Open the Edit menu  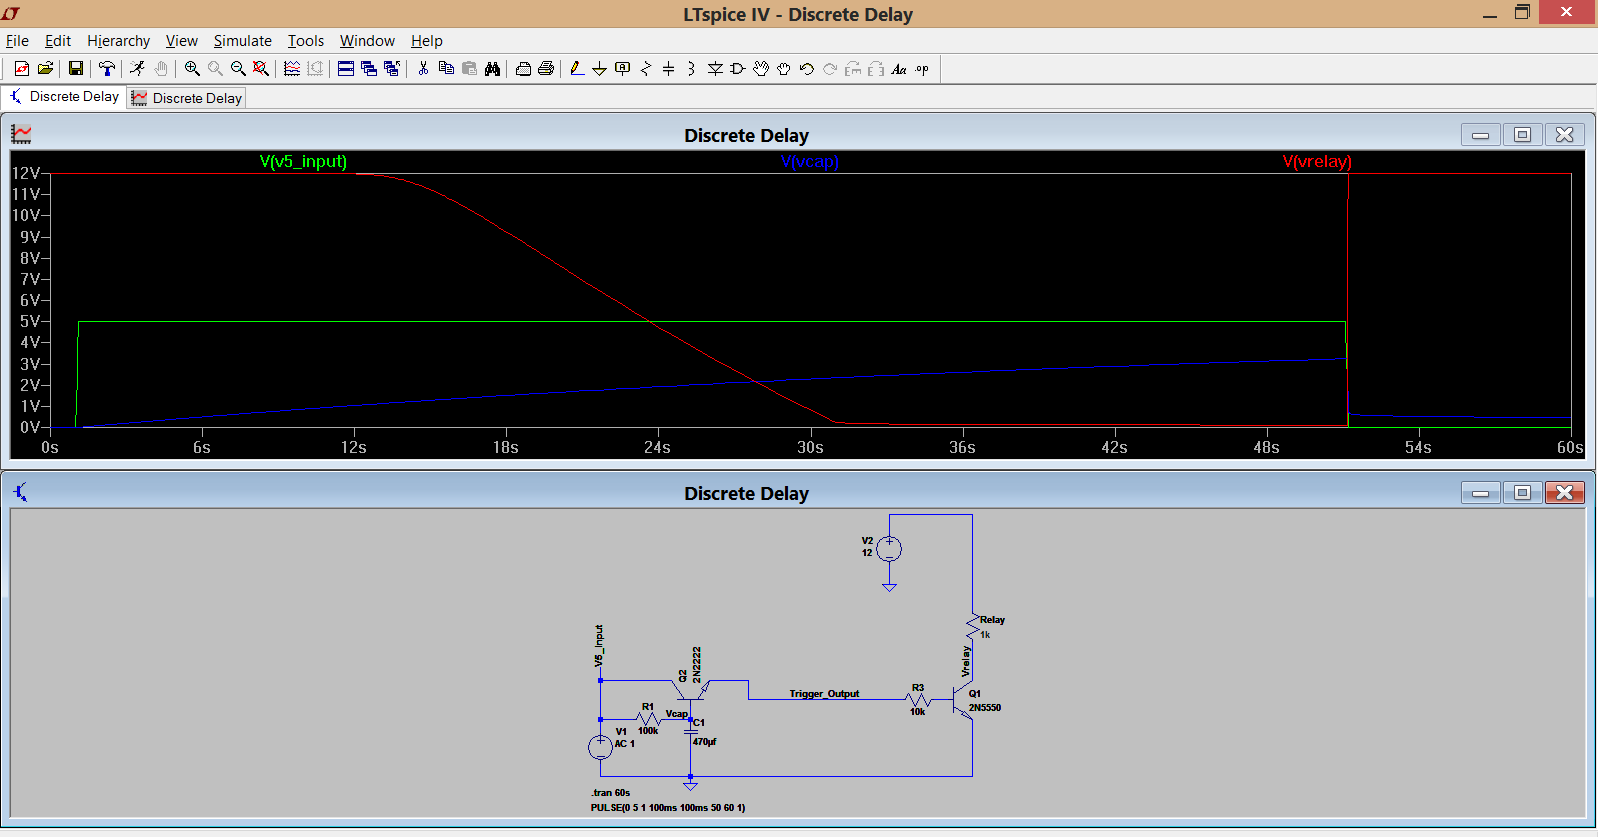pos(58,41)
